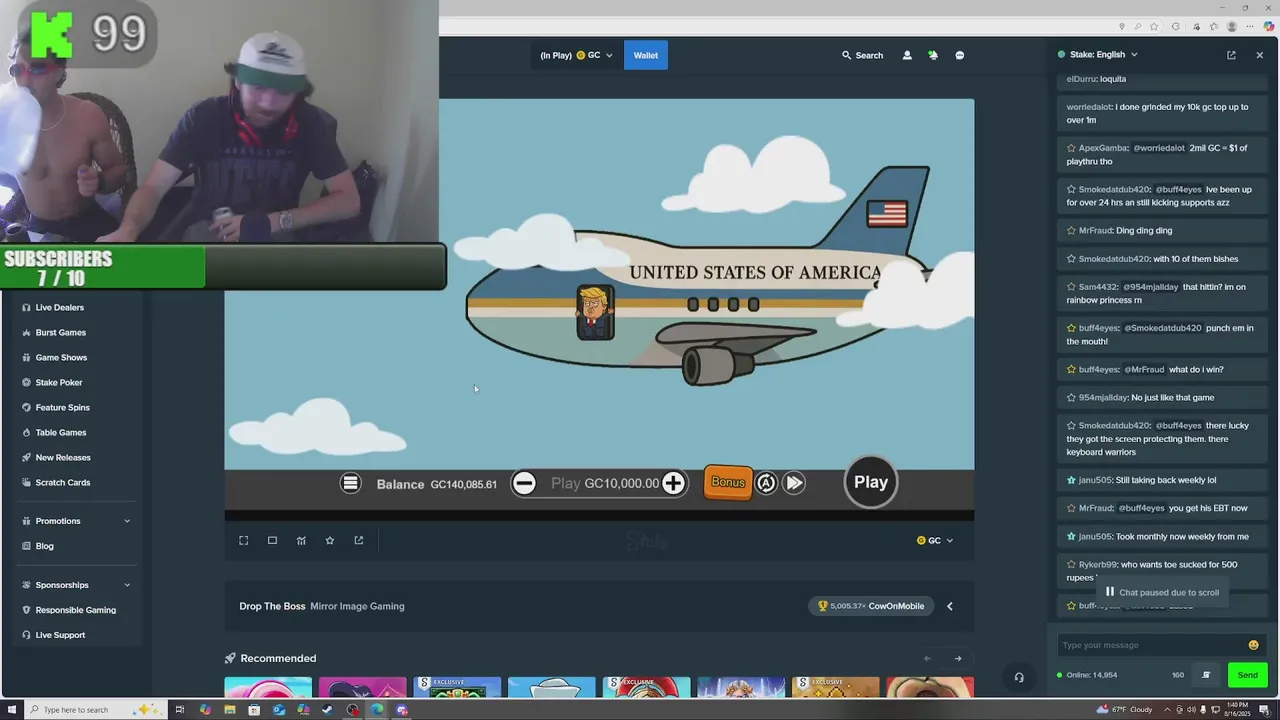The image size is (1280, 720).
Task: Close the chat panel
Action: (x=1259, y=55)
